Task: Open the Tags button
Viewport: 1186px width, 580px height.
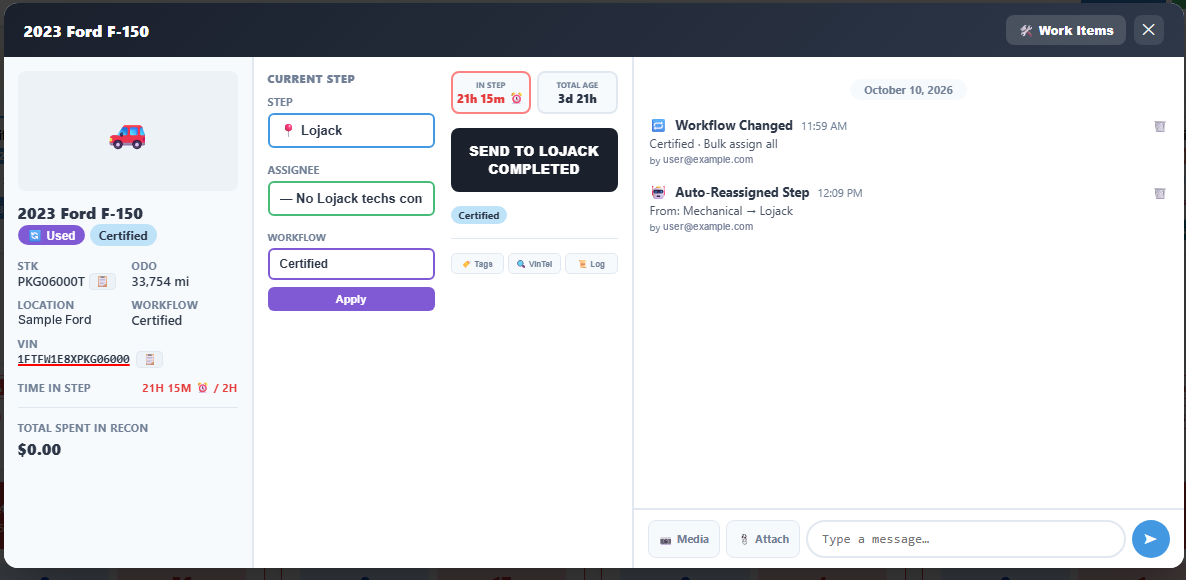Action: (x=477, y=264)
